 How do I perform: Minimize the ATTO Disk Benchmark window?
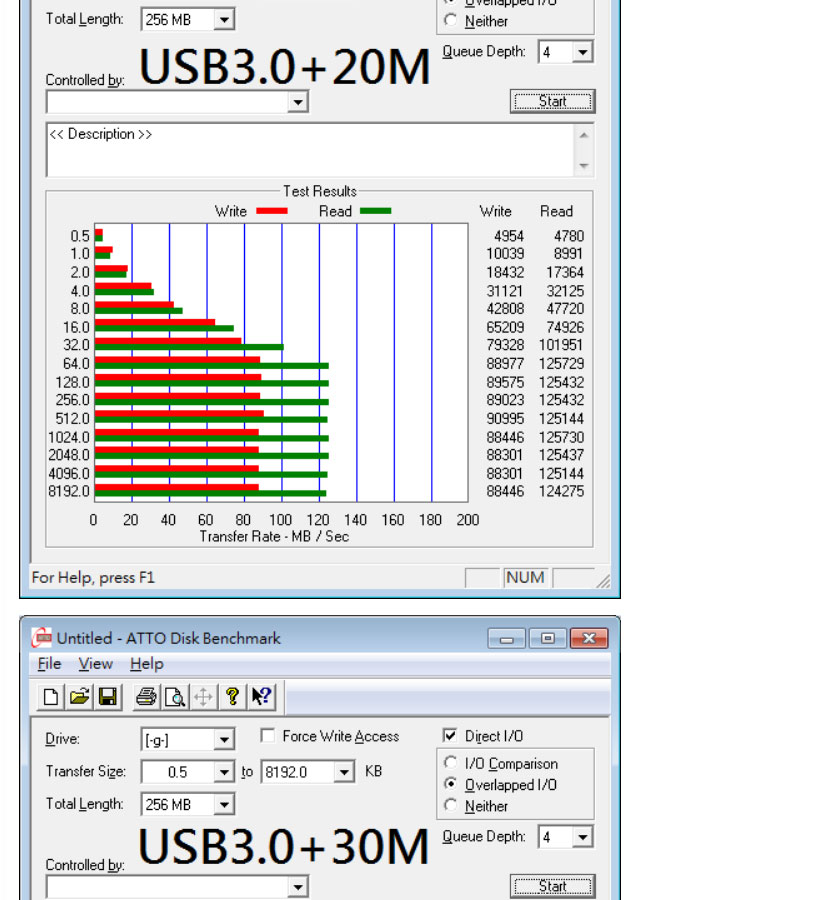pos(506,638)
